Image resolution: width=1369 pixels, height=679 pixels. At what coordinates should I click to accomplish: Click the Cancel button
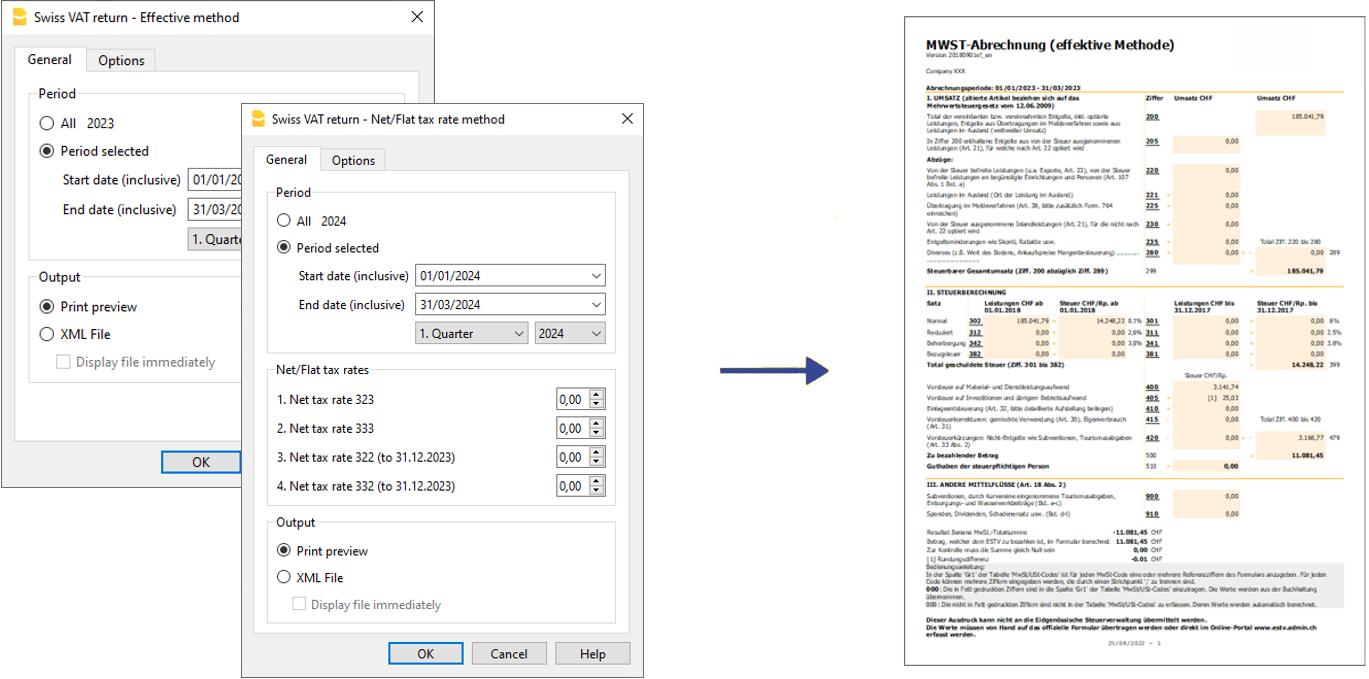coord(509,654)
